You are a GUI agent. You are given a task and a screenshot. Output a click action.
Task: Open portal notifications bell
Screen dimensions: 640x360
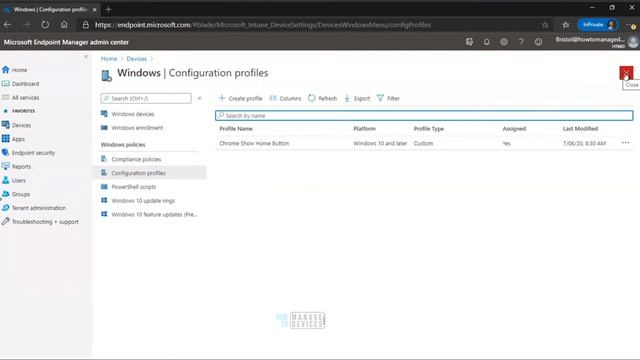[487, 42]
